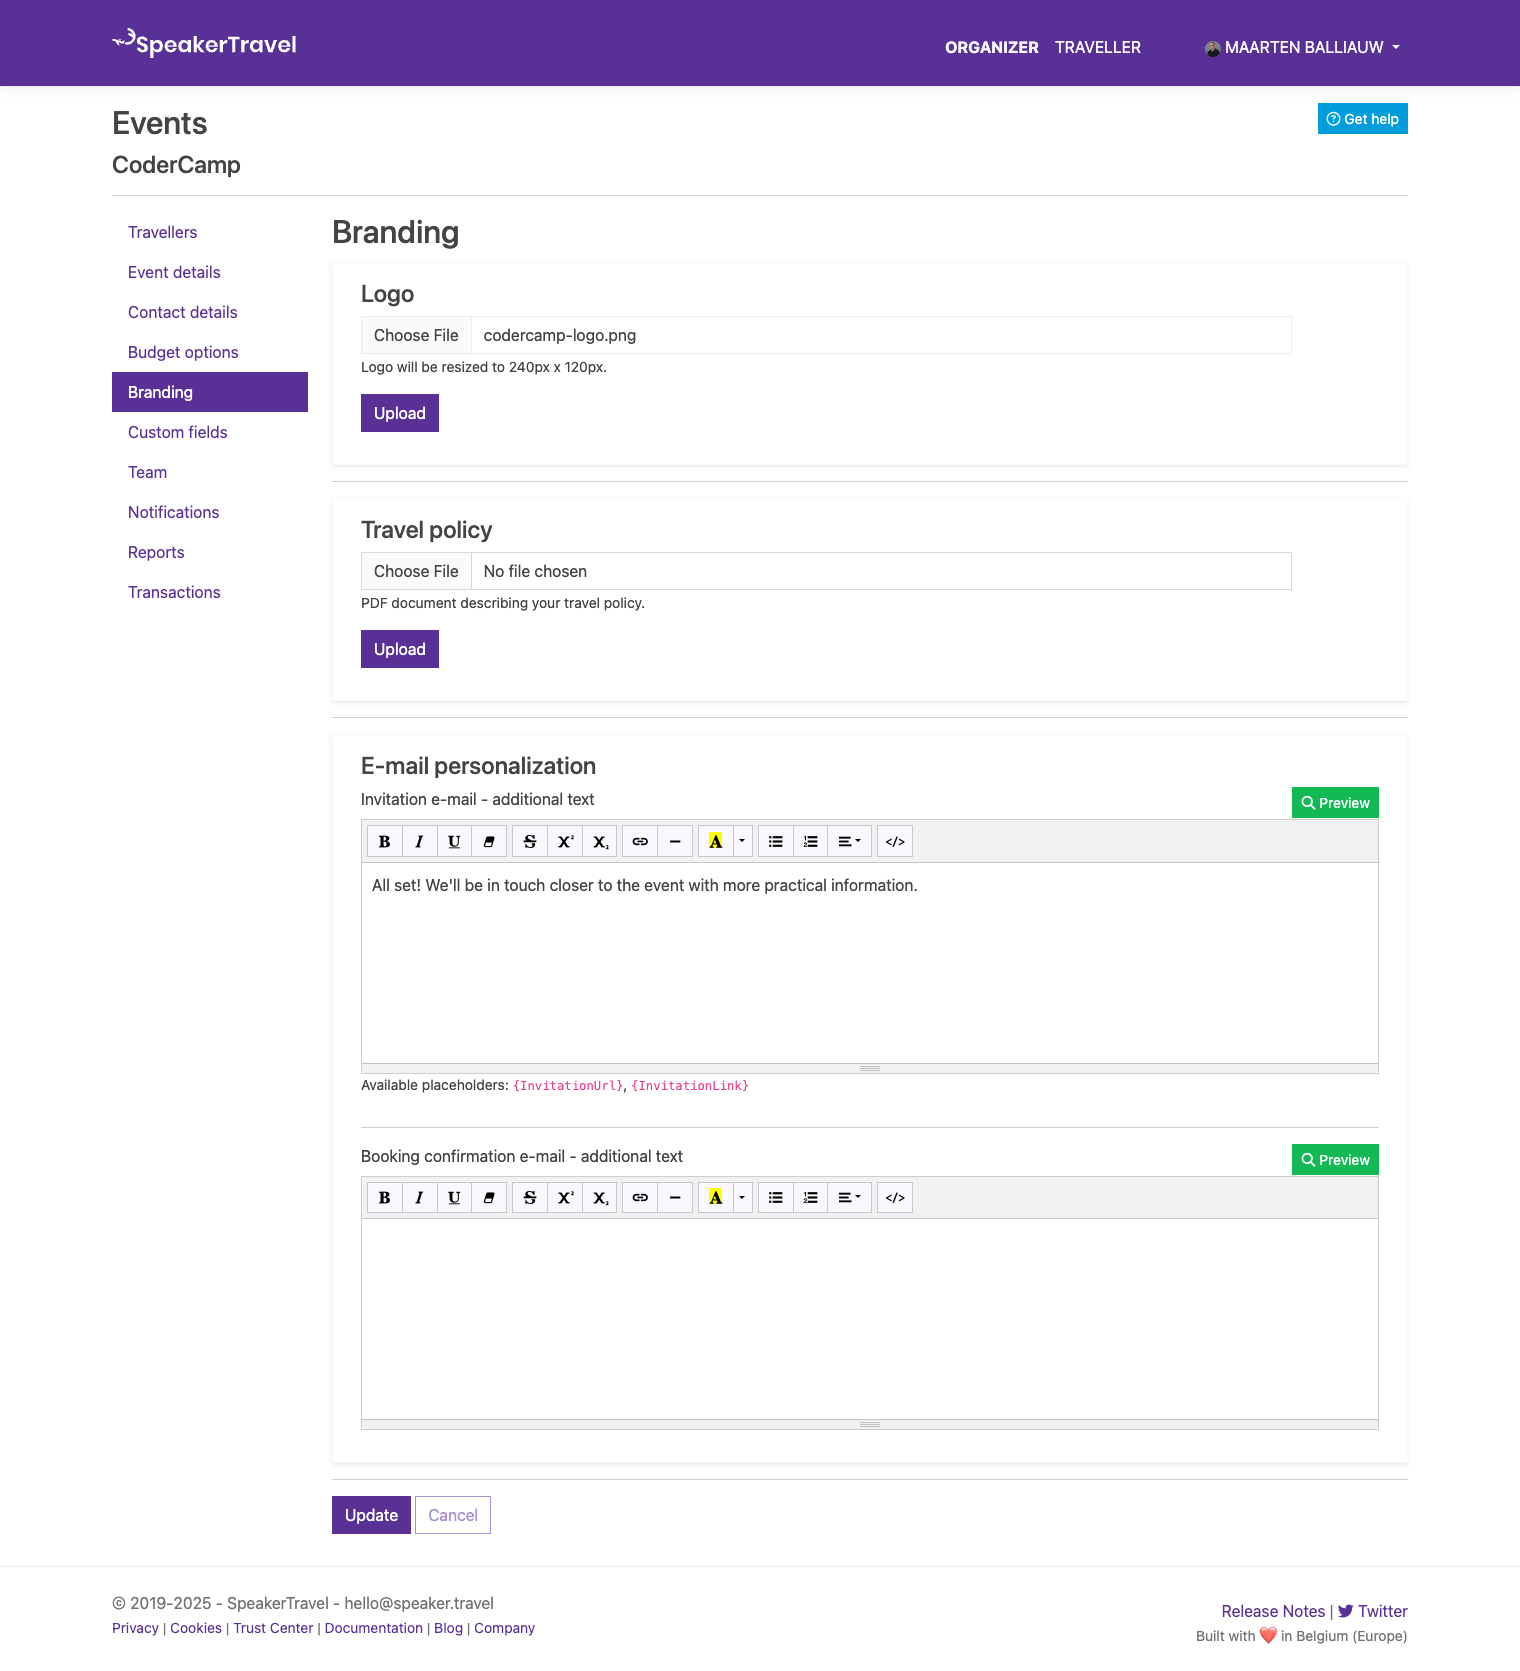Click the eraser icon in invitation editor toolbar
This screenshot has width=1520, height=1671.
[489, 842]
